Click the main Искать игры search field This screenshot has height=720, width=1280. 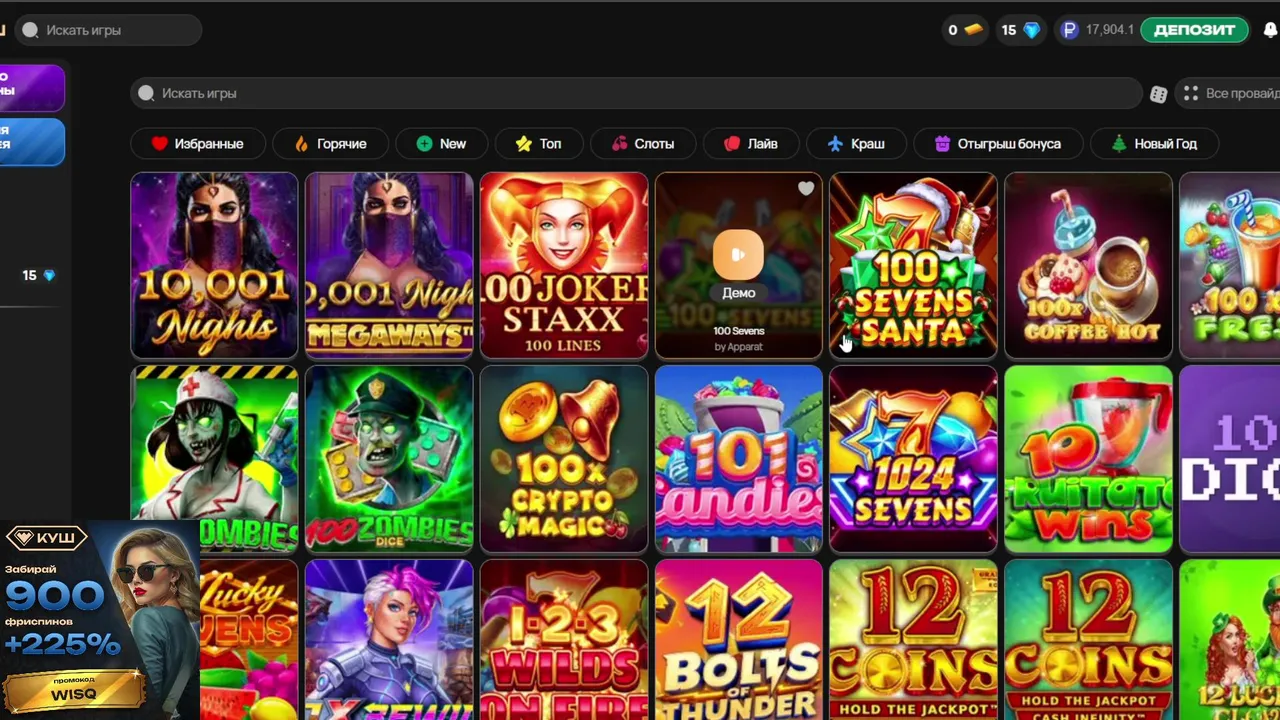point(636,93)
